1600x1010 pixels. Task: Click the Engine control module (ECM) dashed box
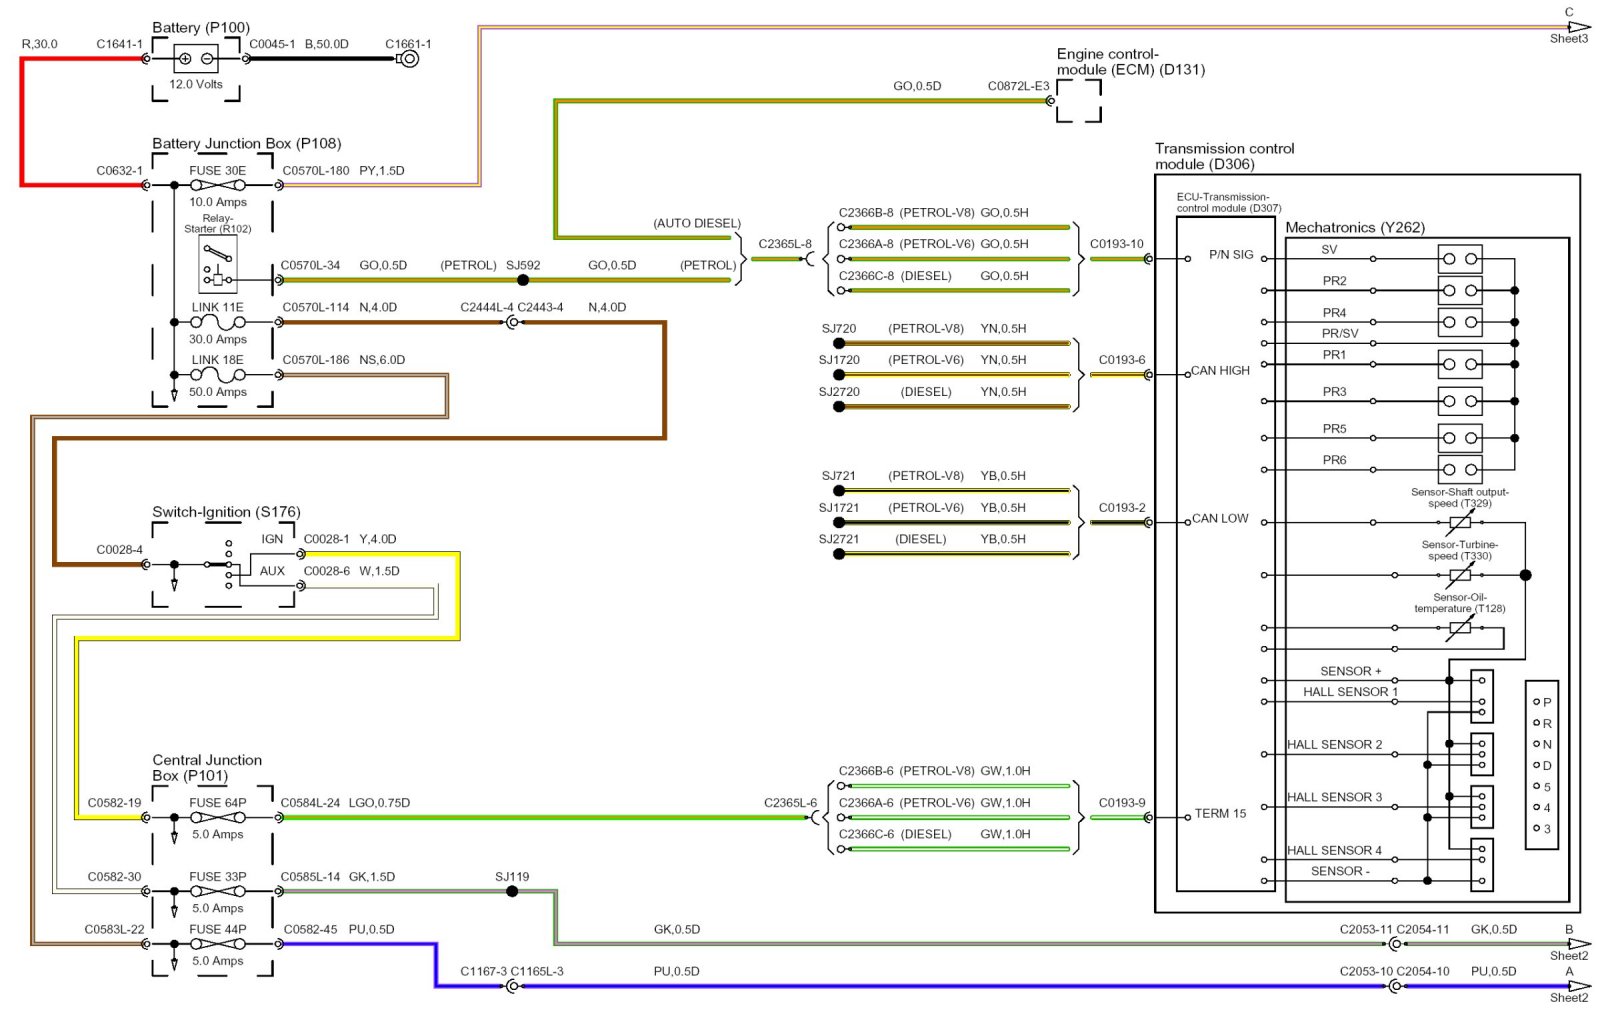[1079, 101]
